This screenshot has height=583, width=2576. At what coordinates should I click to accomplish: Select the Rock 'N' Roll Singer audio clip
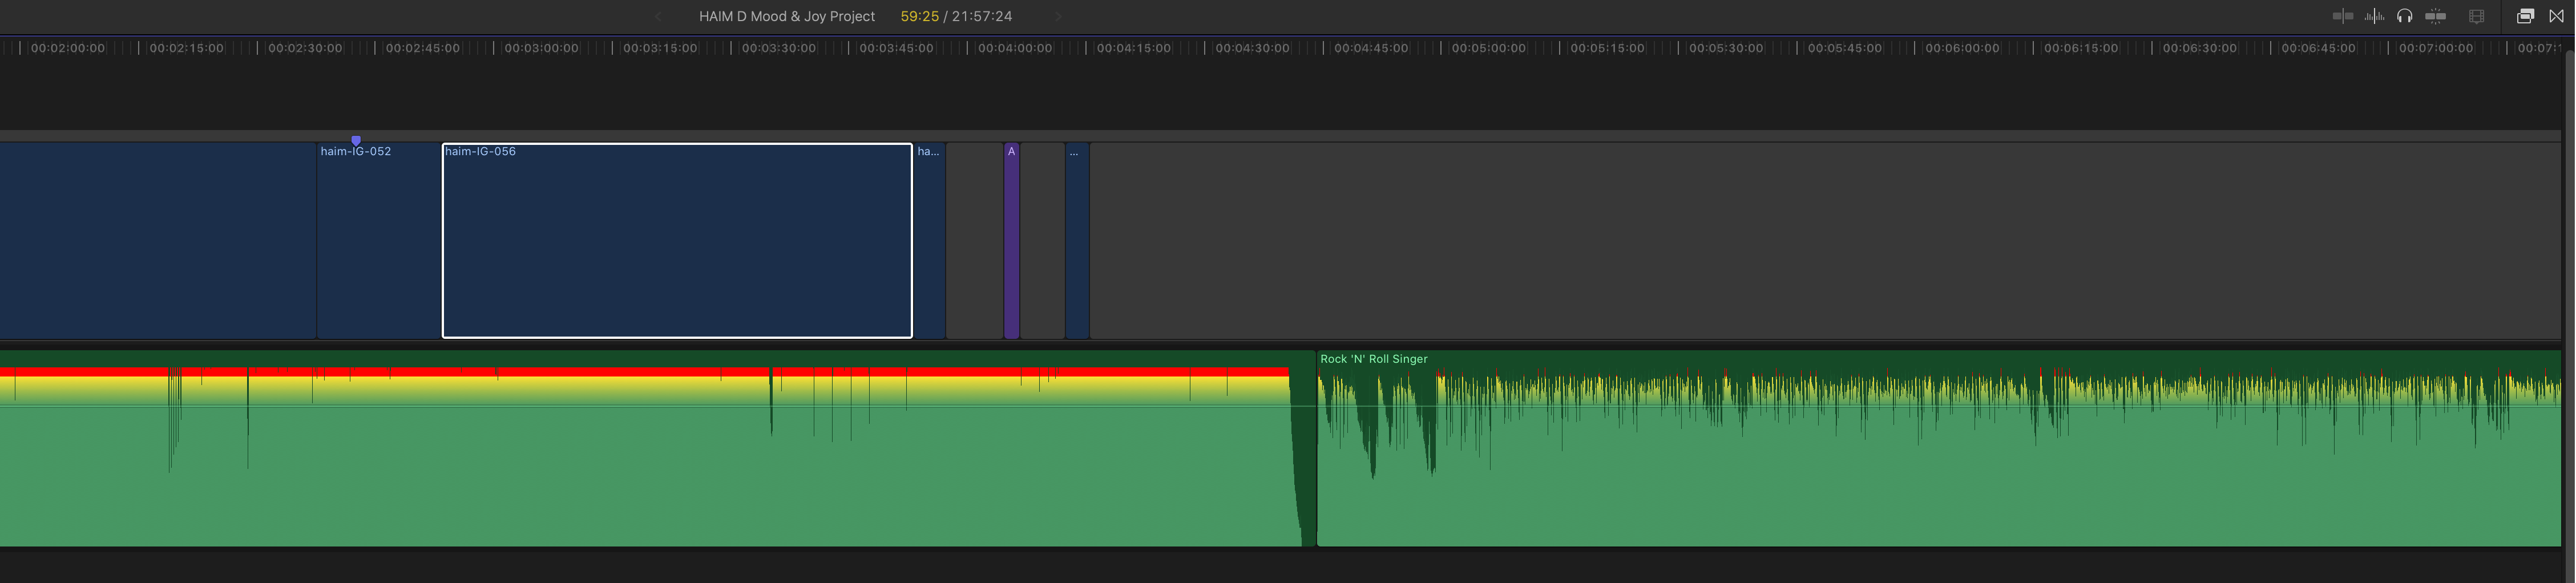(1939, 448)
